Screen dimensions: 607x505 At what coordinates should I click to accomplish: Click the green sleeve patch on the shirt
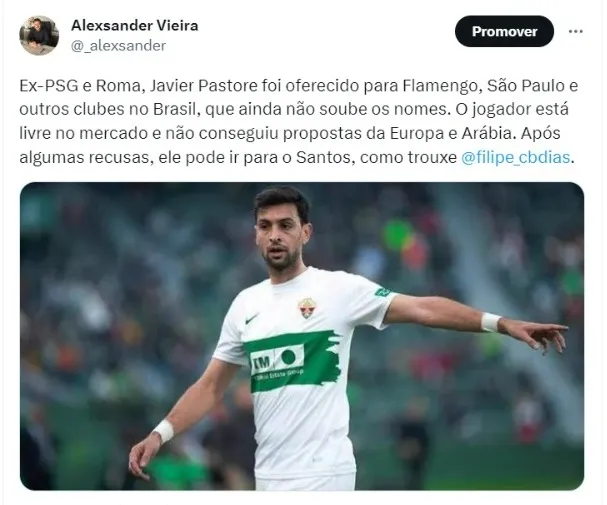(x=382, y=291)
